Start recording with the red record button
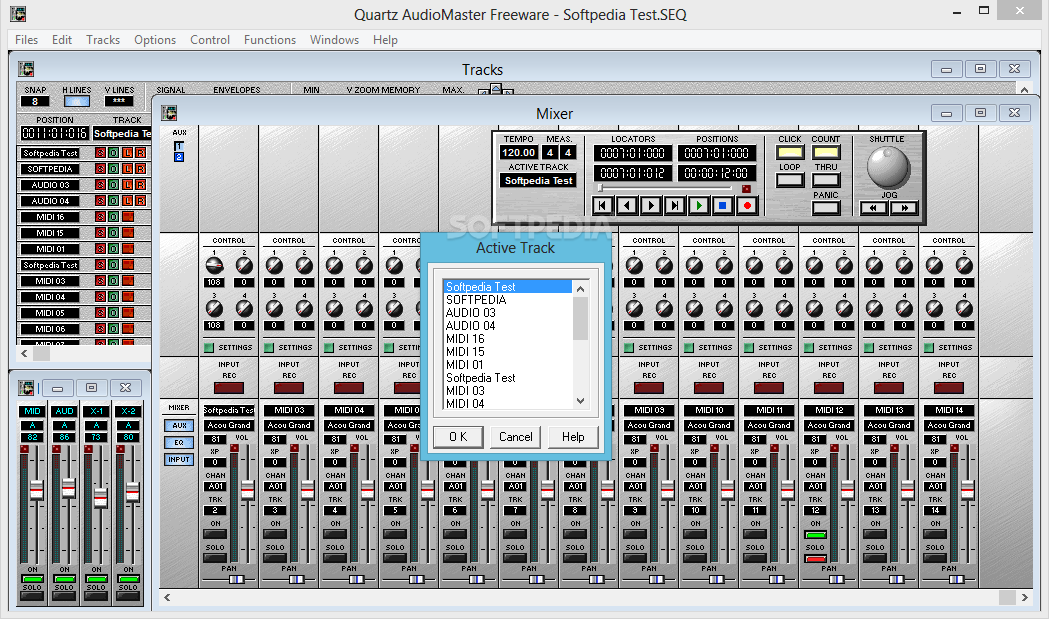1049x619 pixels. [x=747, y=205]
